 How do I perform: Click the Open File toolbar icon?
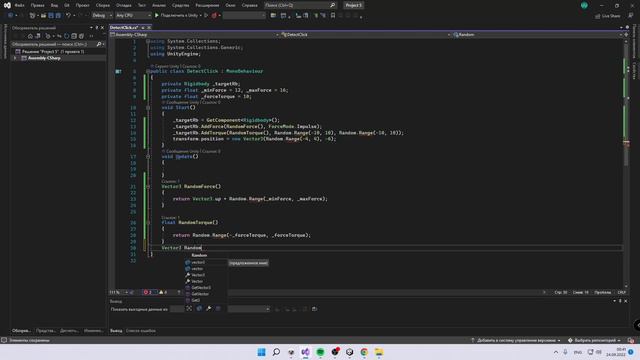coord(43,16)
